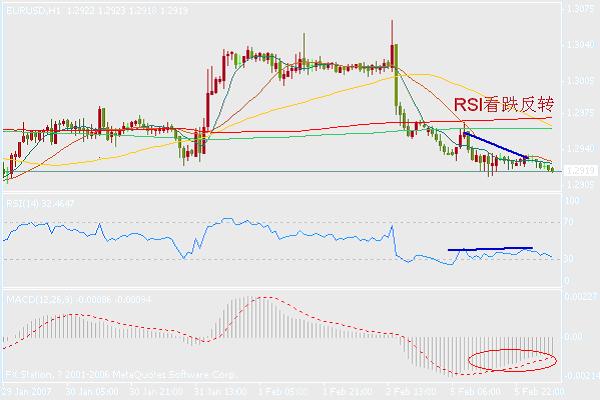Image resolution: width=600 pixels, height=400 pixels.
Task: Select the blue descending trendline on price chart
Action: [496, 145]
